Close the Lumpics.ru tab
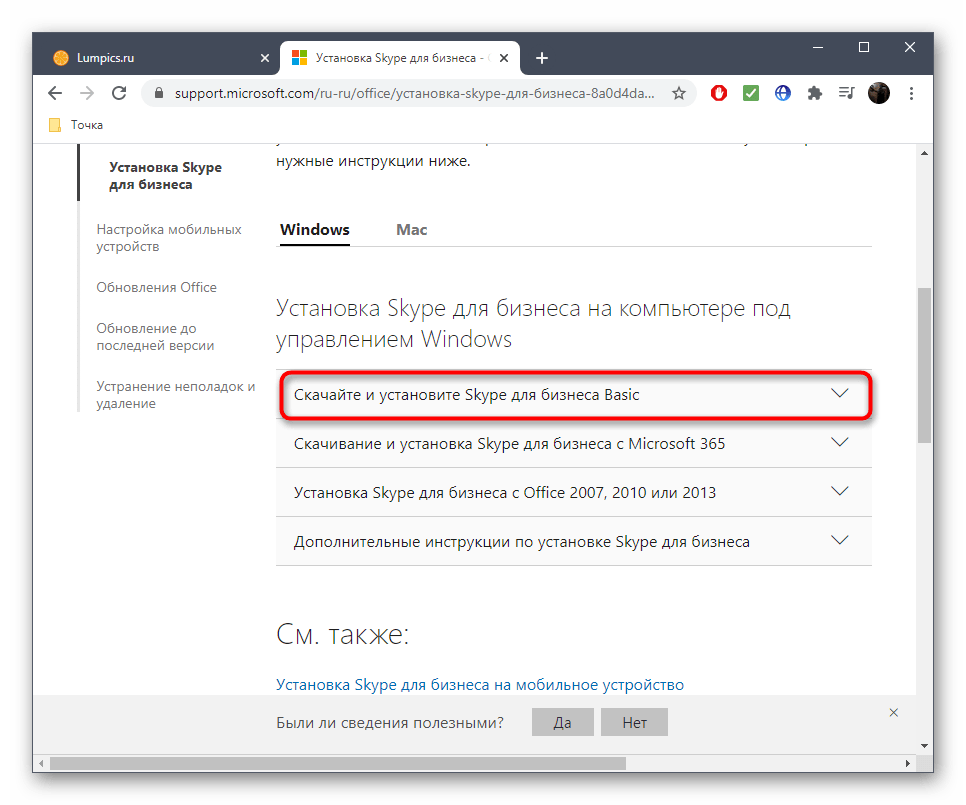The width and height of the screenshot is (966, 805). pos(265,58)
